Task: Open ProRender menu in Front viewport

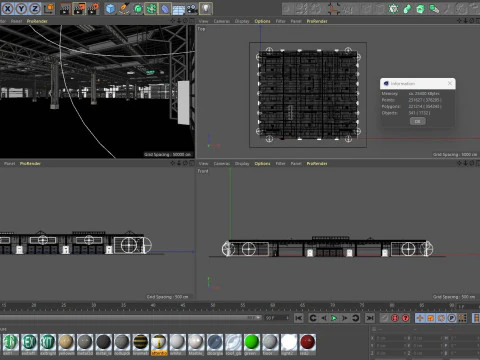Action: click(317, 164)
